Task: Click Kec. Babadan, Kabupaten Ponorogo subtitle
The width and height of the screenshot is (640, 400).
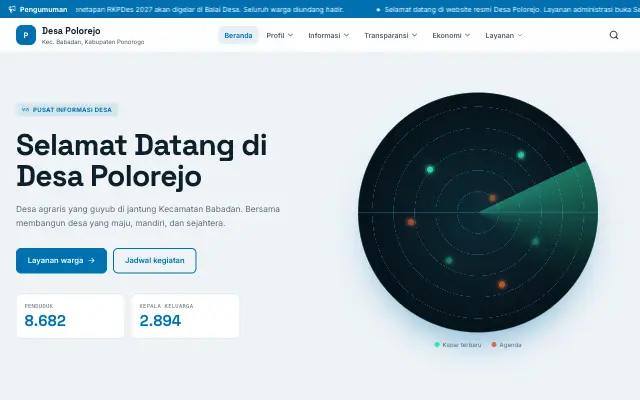Action: pyautogui.click(x=93, y=42)
